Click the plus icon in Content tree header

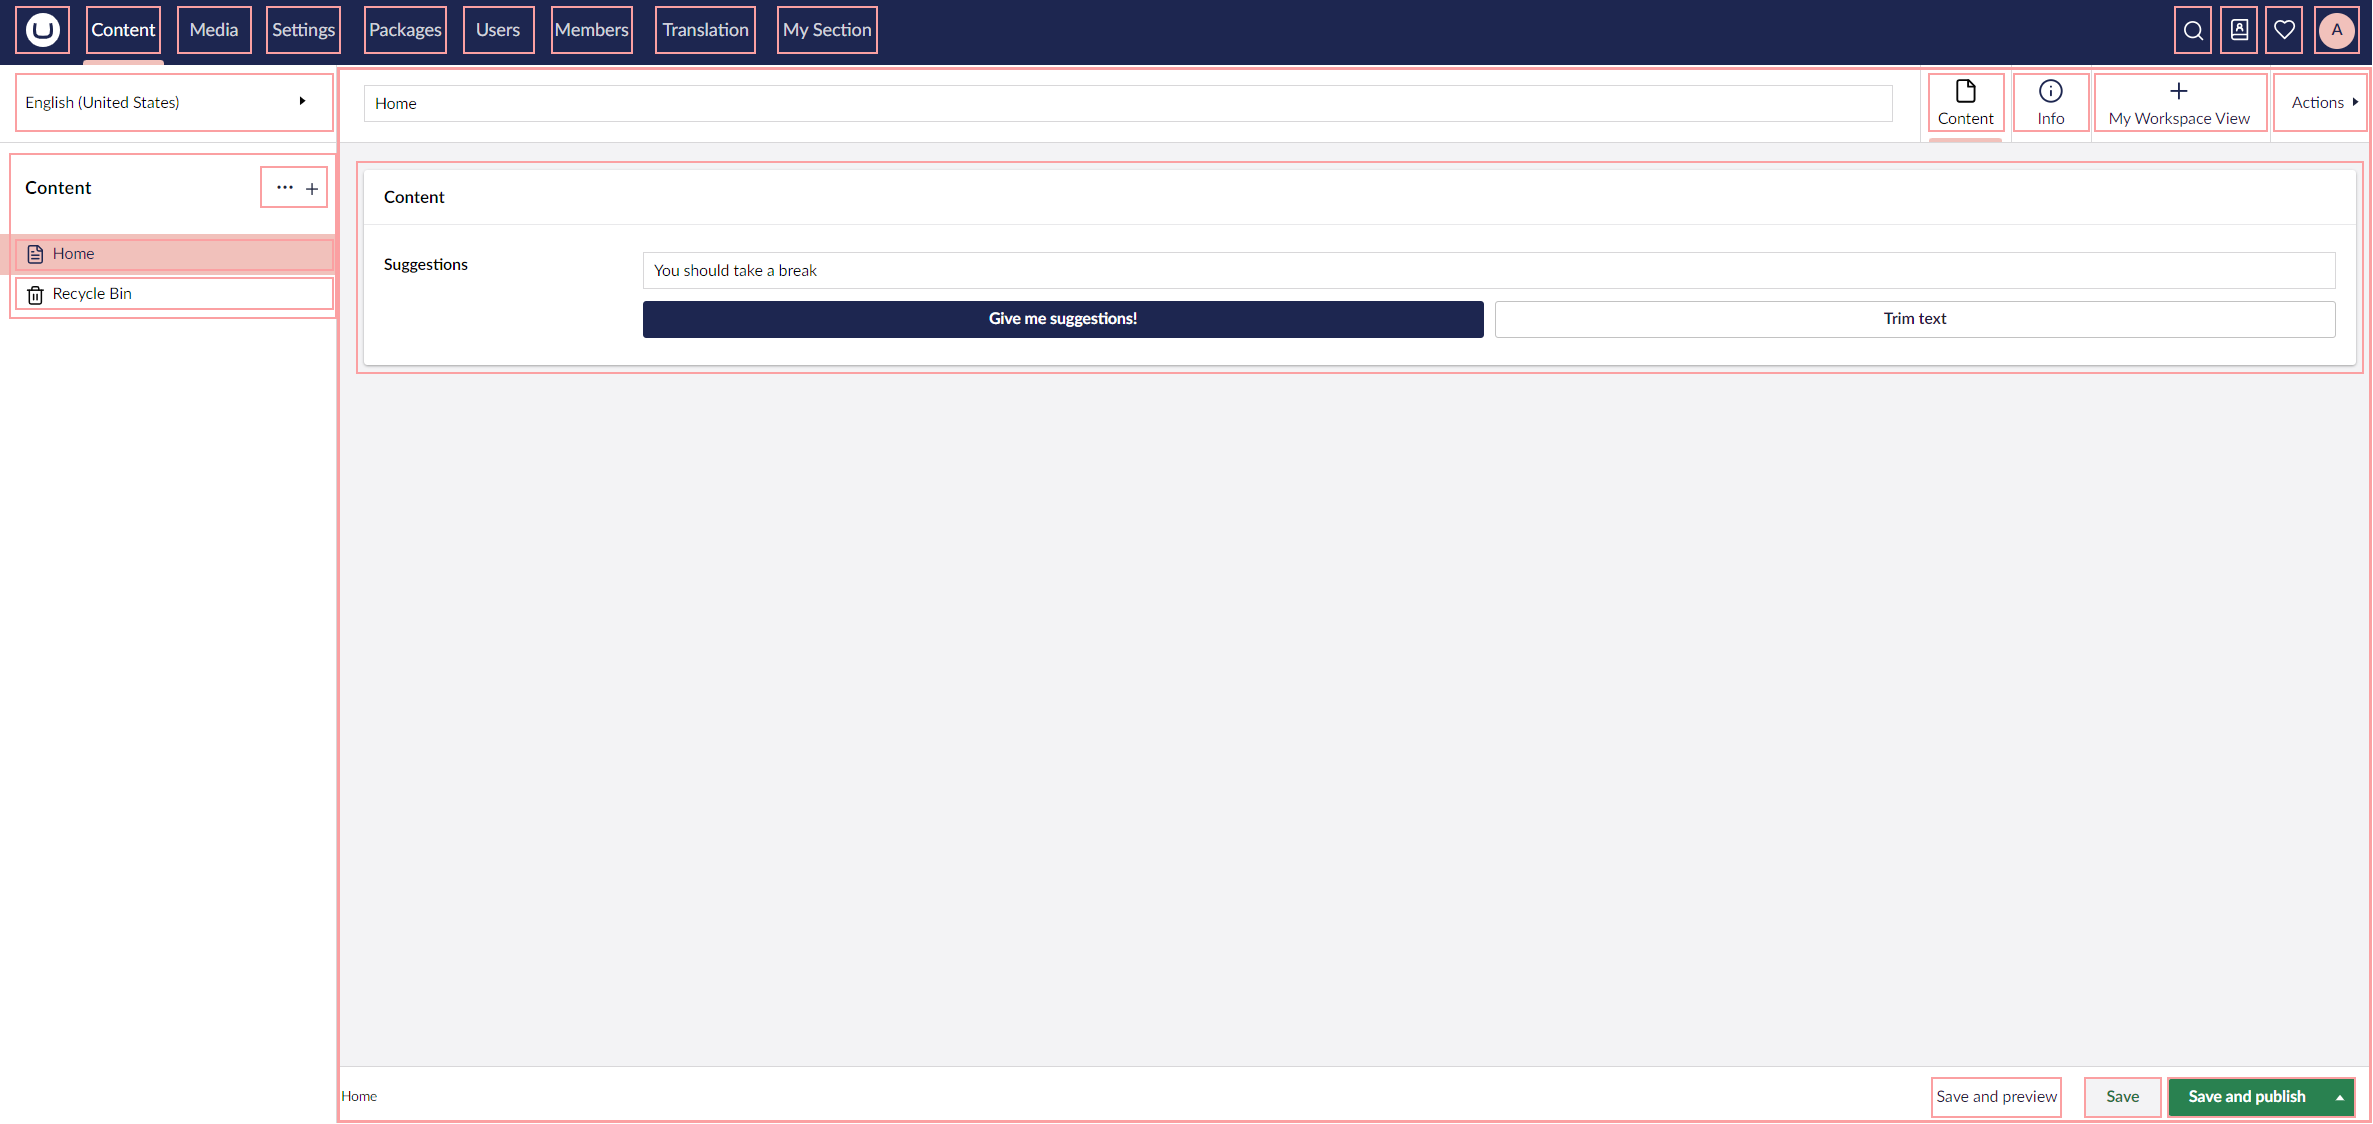point(312,188)
